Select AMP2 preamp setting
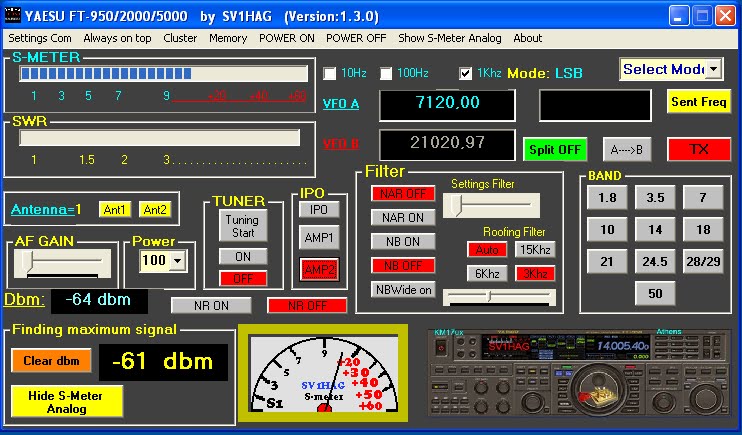 [319, 270]
